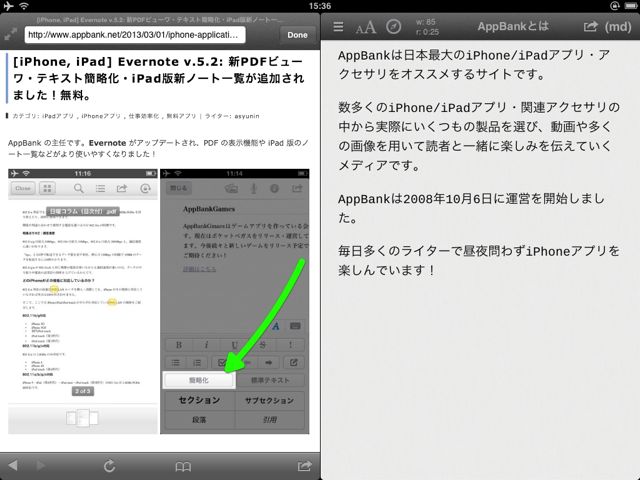Open writer asyunin link

[x=247, y=116]
